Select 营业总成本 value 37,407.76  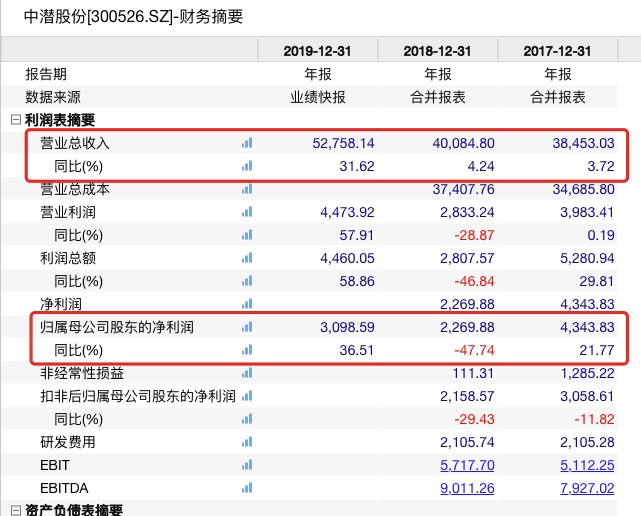464,189
